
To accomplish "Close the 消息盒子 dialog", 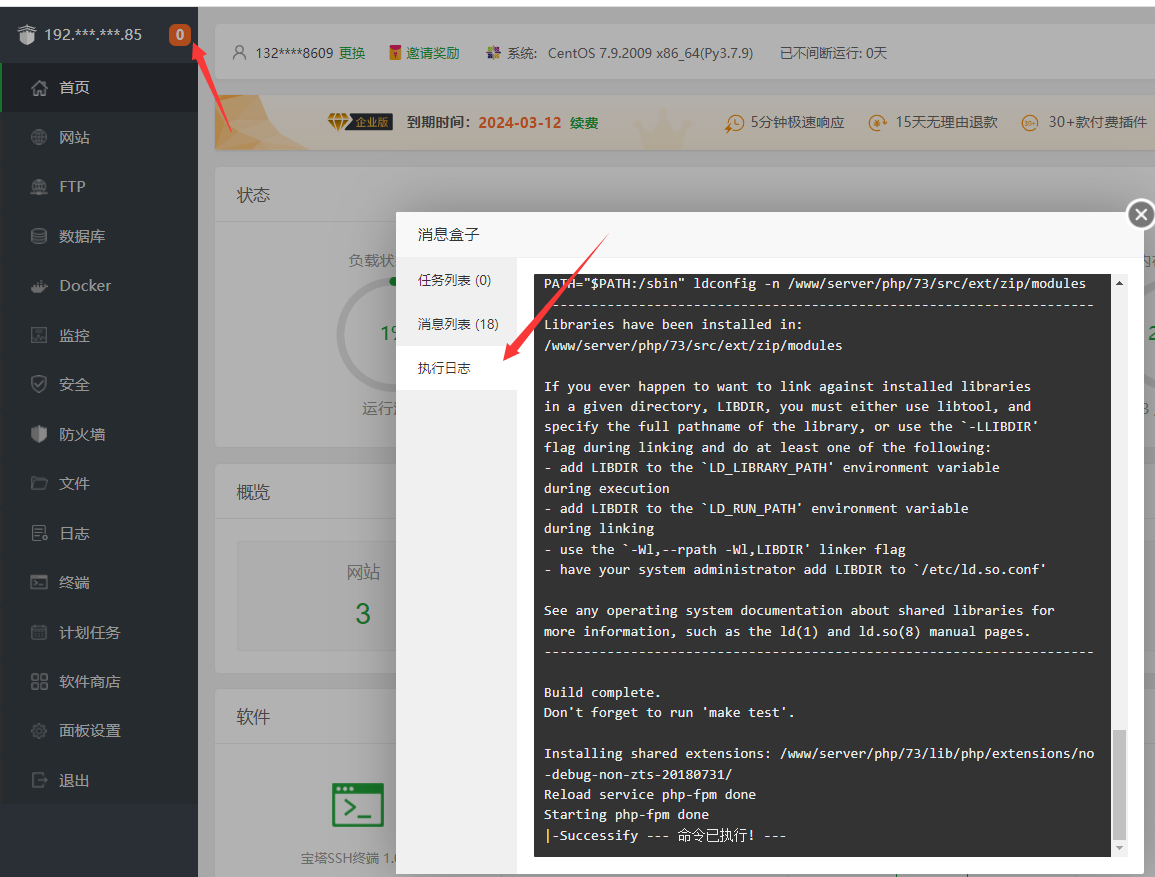I will point(1140,214).
